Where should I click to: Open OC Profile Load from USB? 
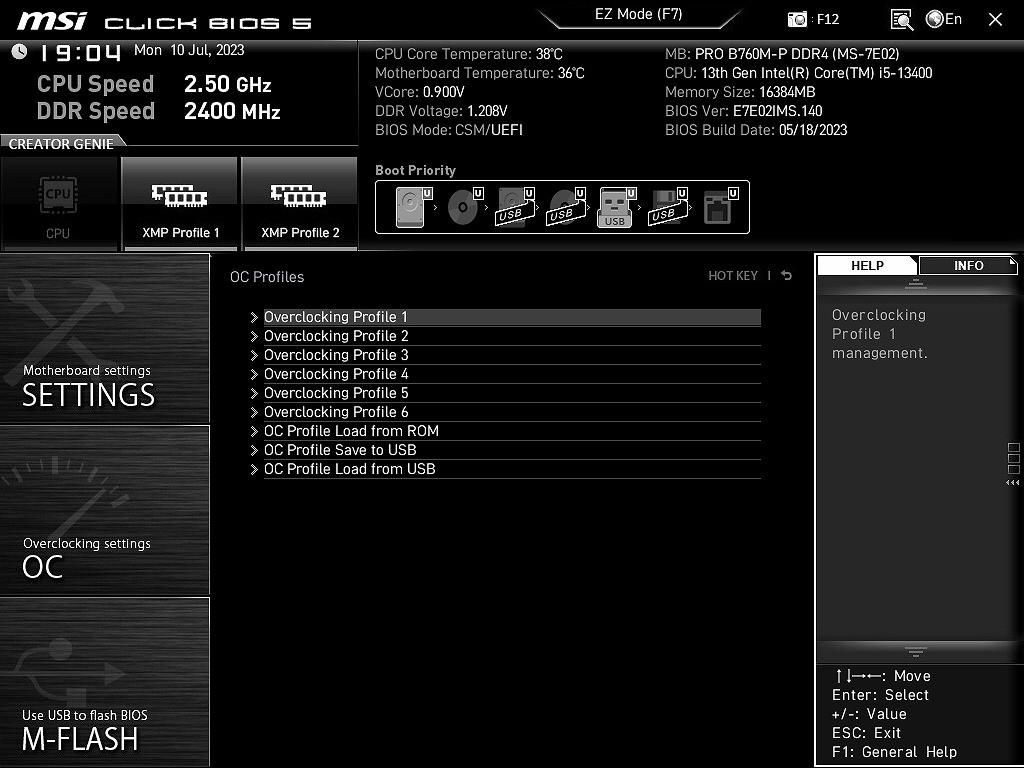coord(512,469)
